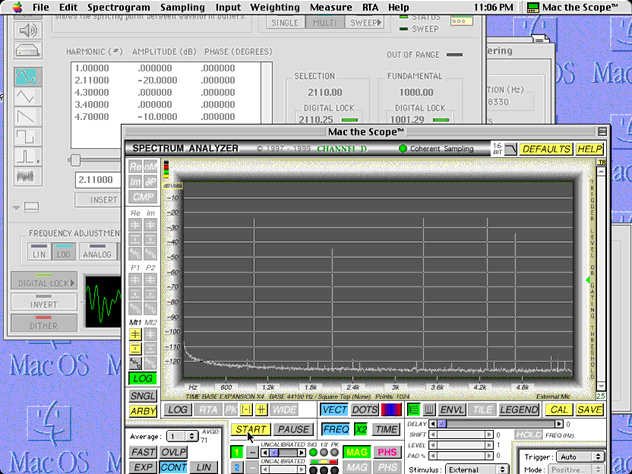Open the Spectrogram menu
Screen dimensions: 632x474
(118, 7)
